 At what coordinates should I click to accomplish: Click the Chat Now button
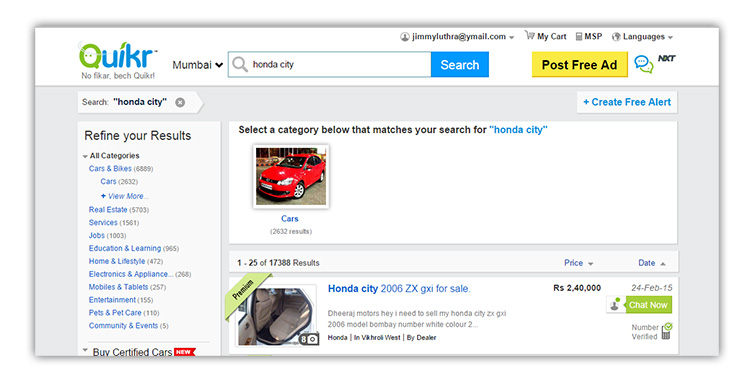[648, 305]
